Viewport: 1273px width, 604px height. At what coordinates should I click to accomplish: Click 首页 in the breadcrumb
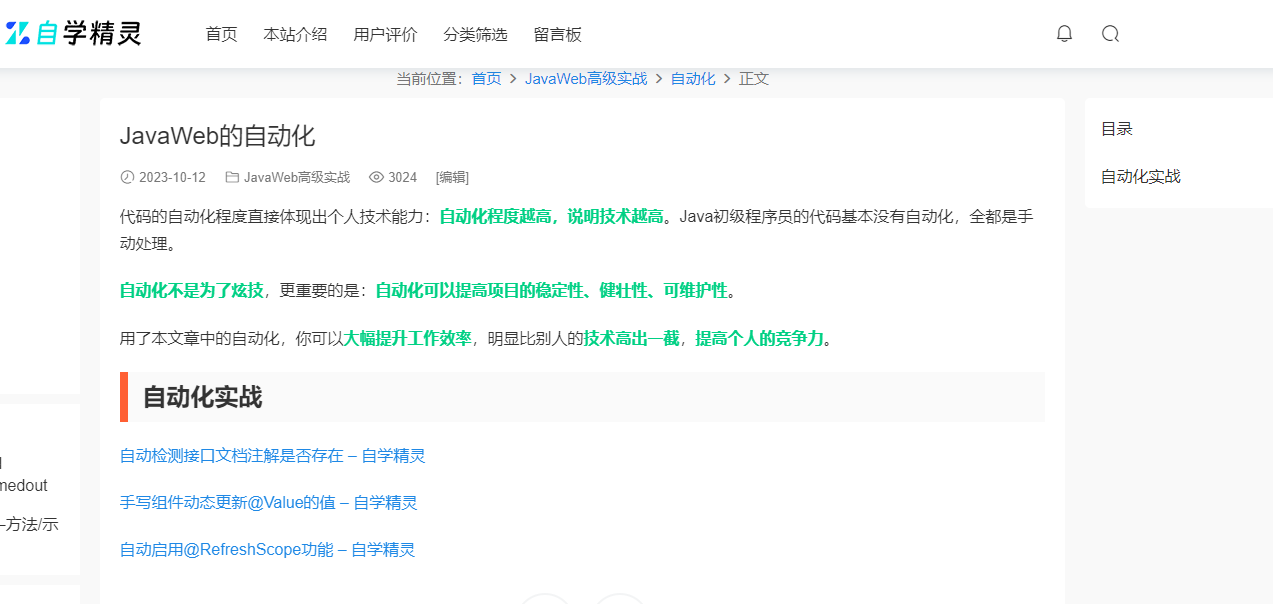click(486, 78)
